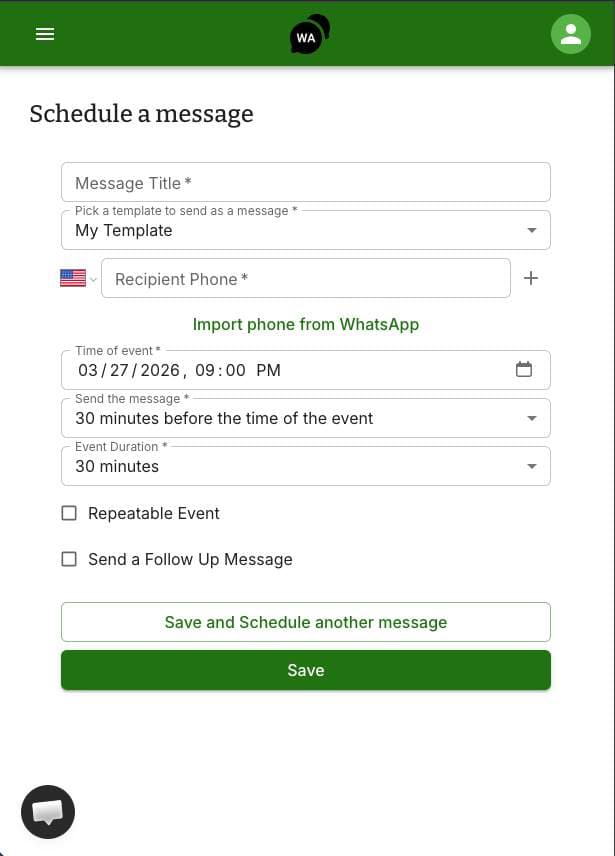Open the calendar date picker icon
The height and width of the screenshot is (856, 615).
coord(524,369)
